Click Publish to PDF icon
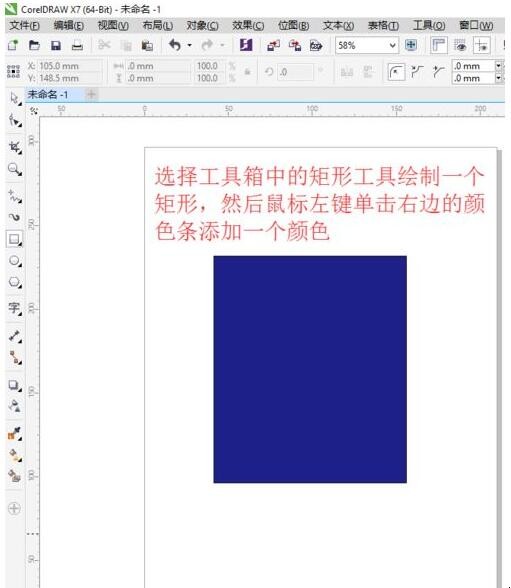 (316, 46)
